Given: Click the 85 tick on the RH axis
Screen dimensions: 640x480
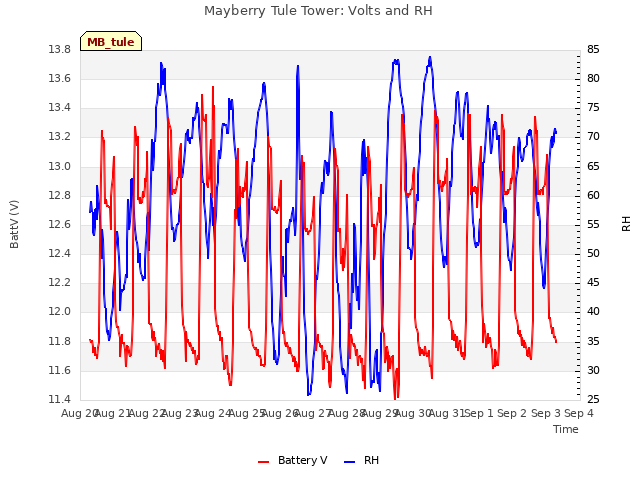Looking at the screenshot, I should point(593,50).
